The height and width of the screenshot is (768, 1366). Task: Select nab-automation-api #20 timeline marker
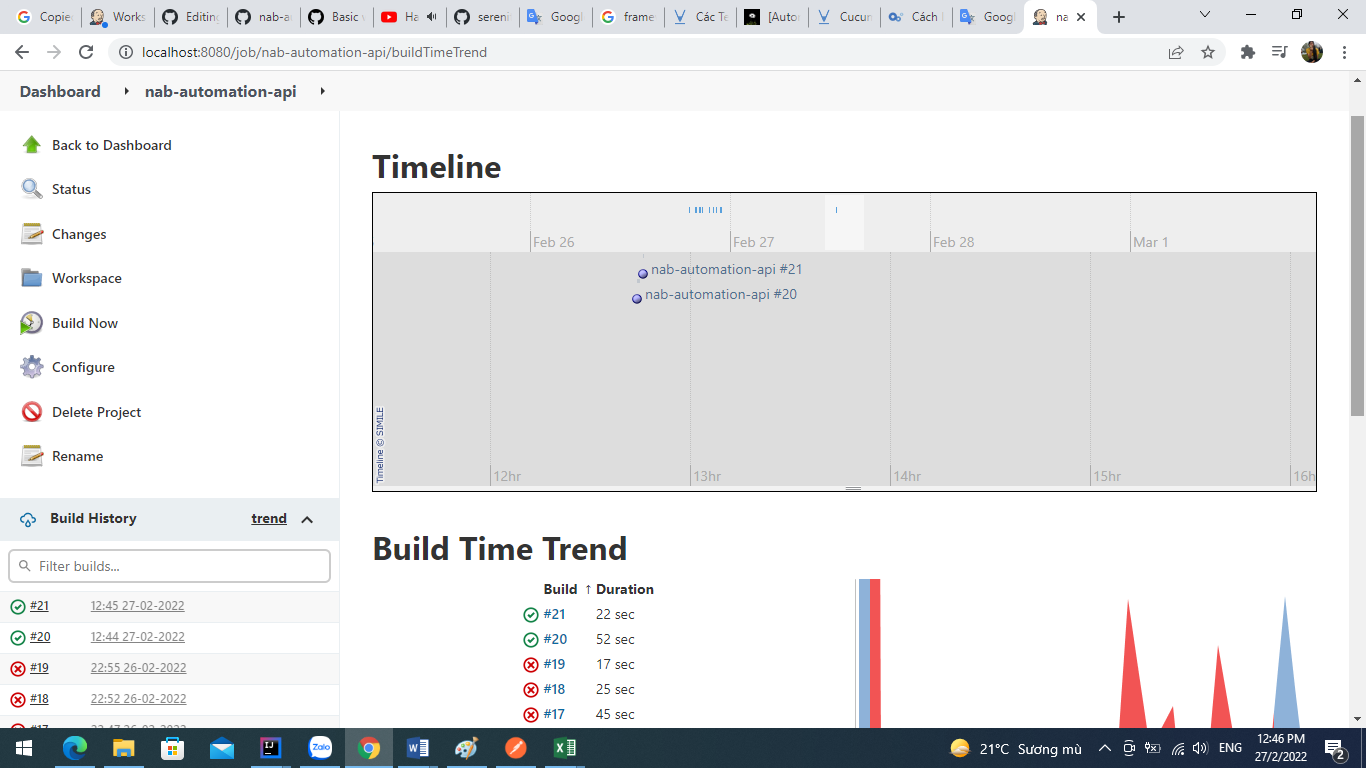[637, 299]
